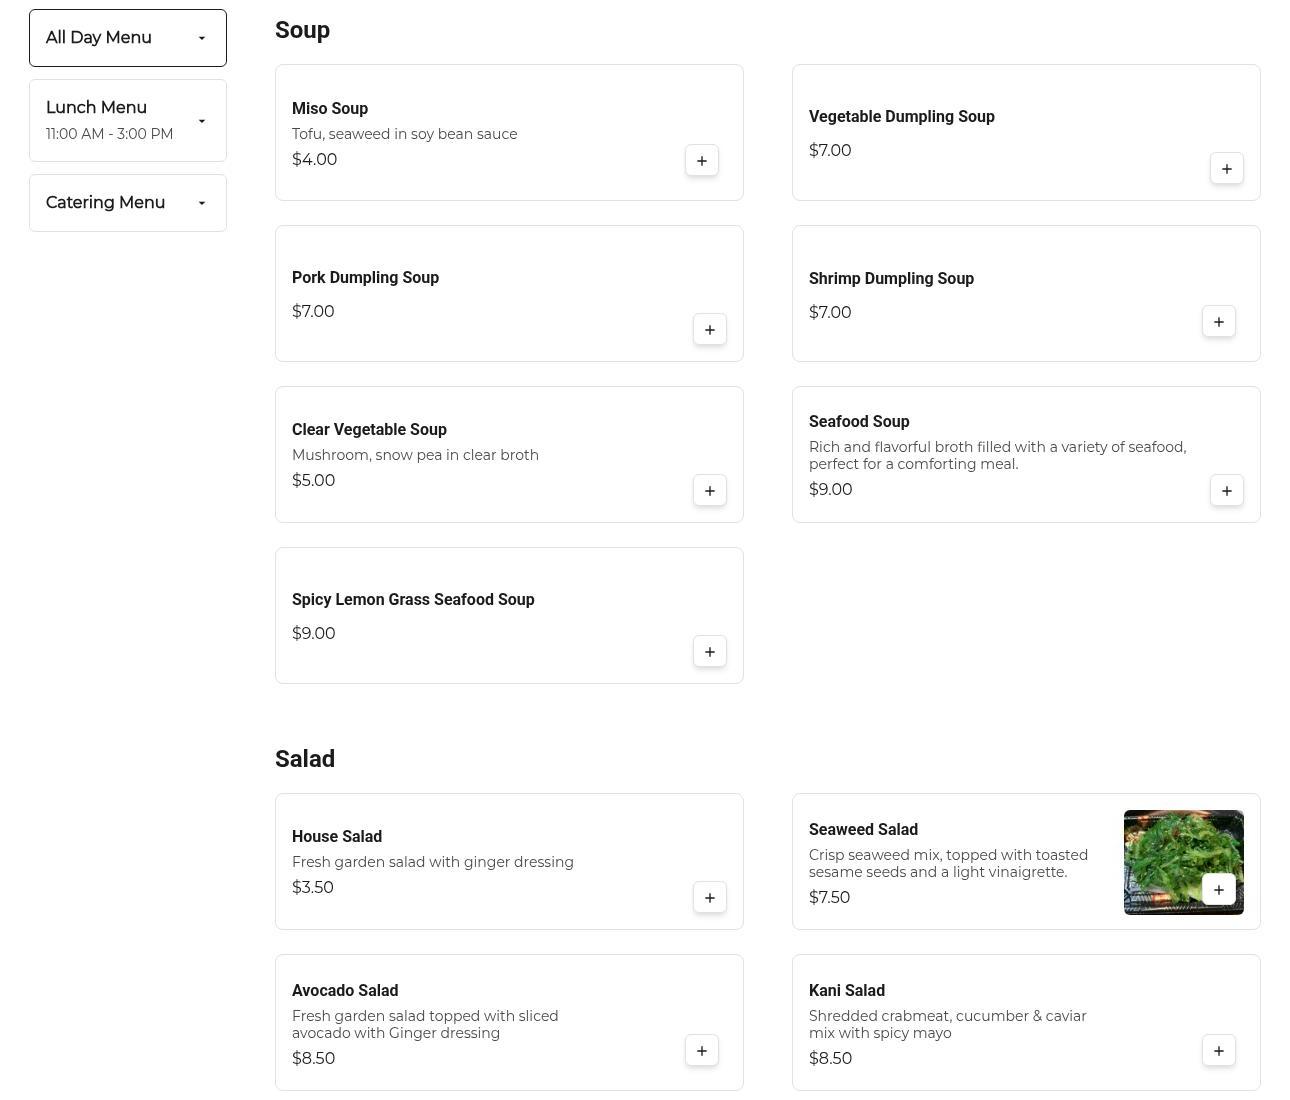Open the Catering Menu dropdown

(128, 203)
